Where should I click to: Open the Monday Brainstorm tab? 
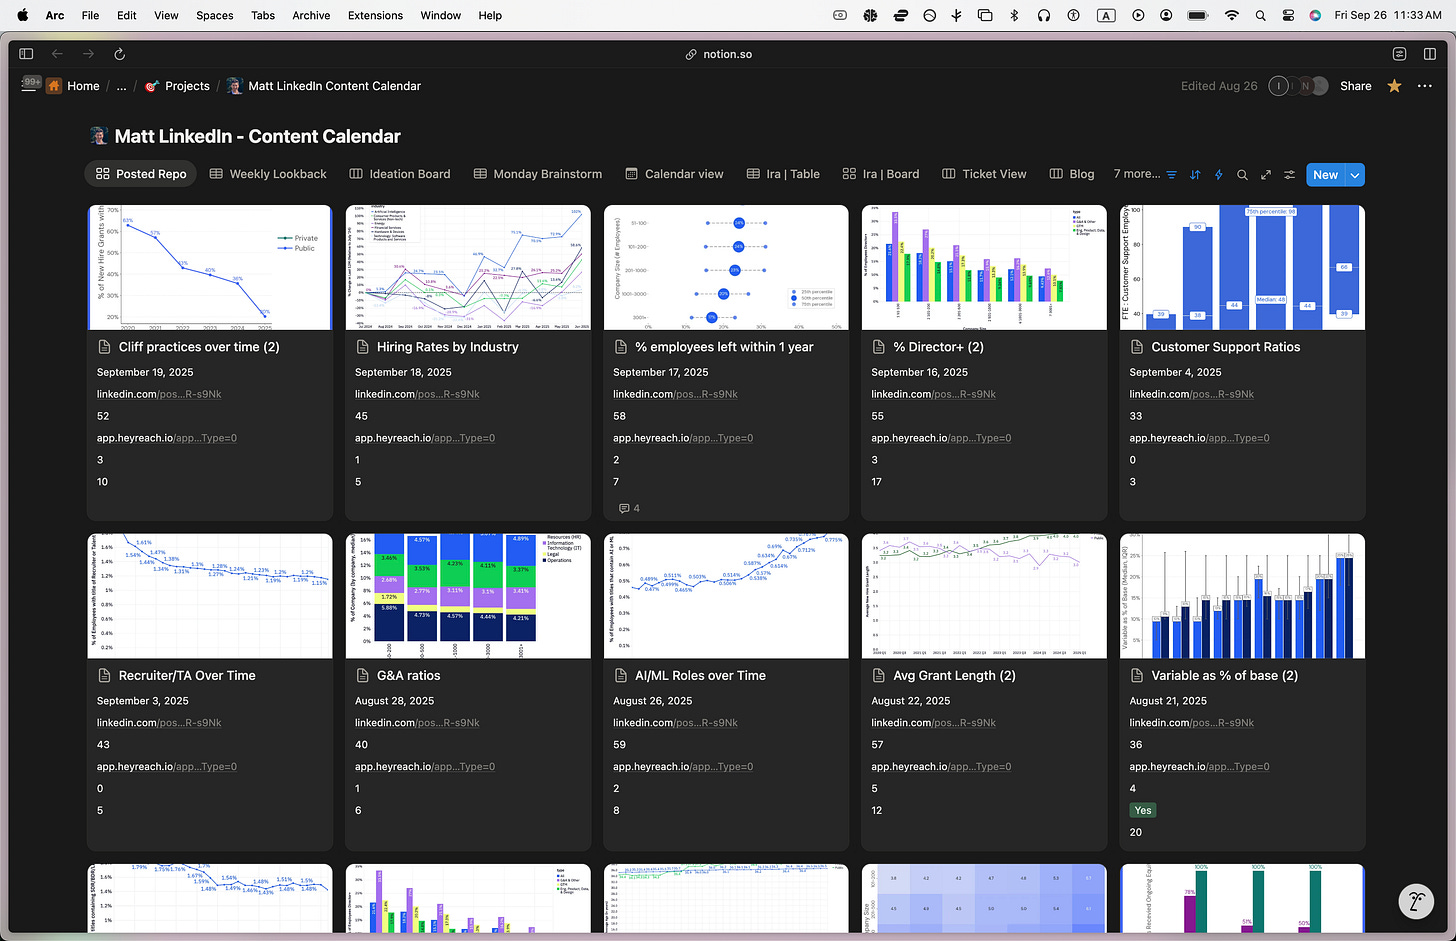point(538,174)
